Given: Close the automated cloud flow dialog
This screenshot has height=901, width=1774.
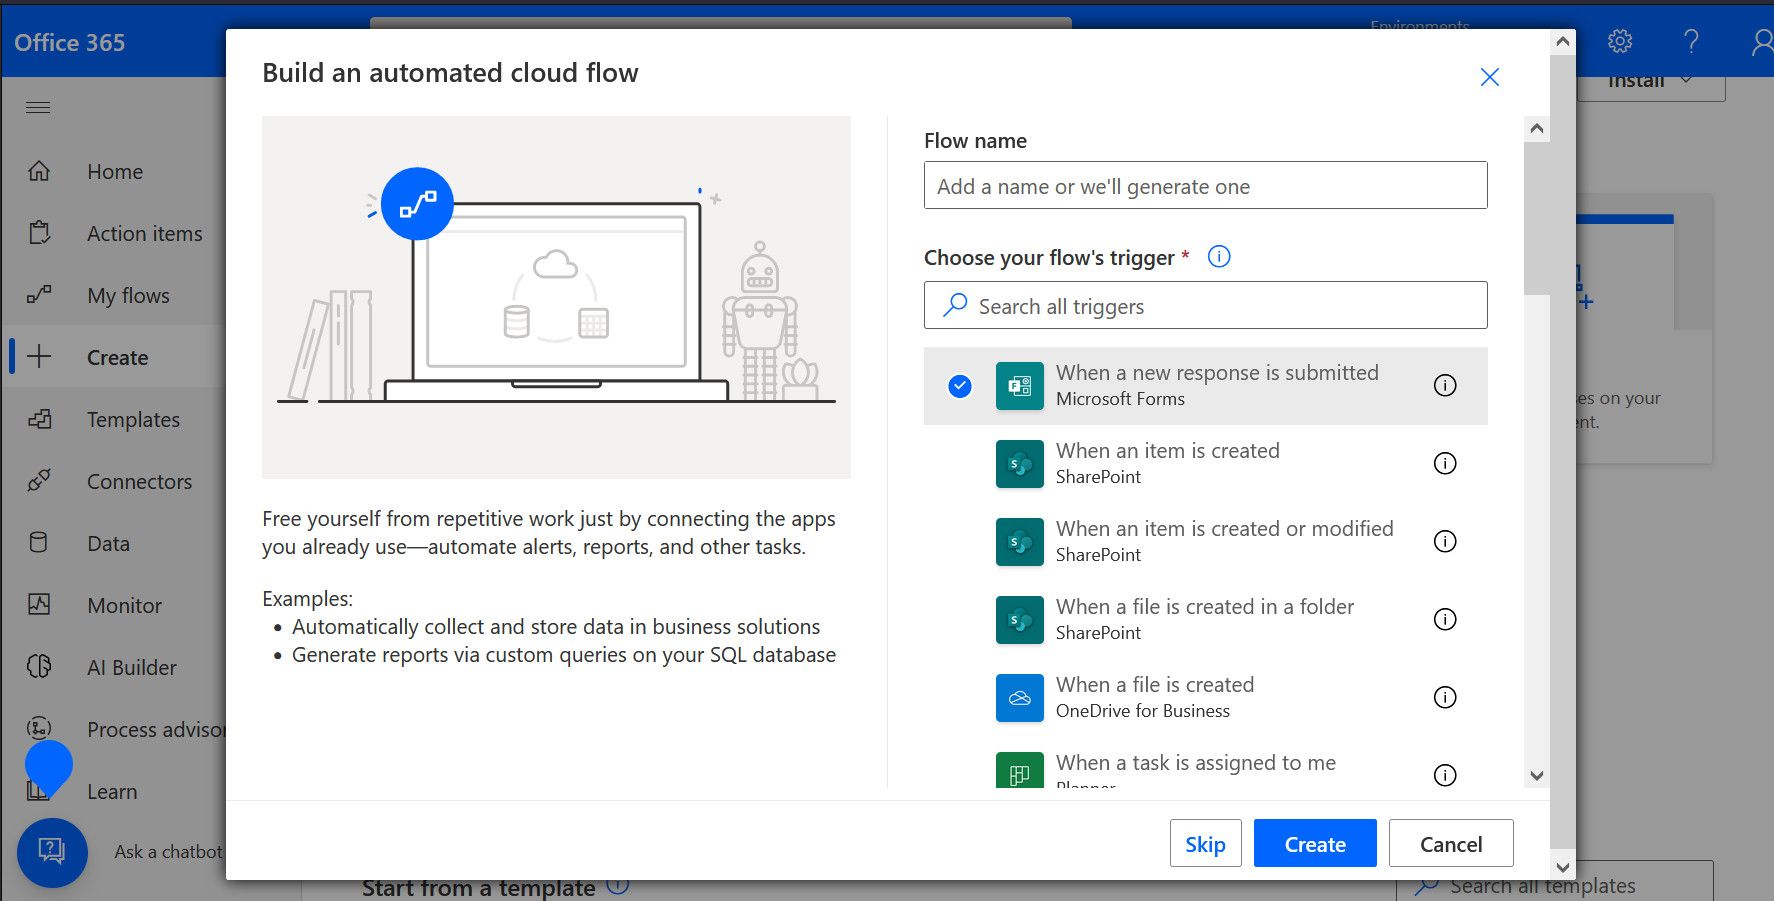Looking at the screenshot, I should [x=1489, y=77].
